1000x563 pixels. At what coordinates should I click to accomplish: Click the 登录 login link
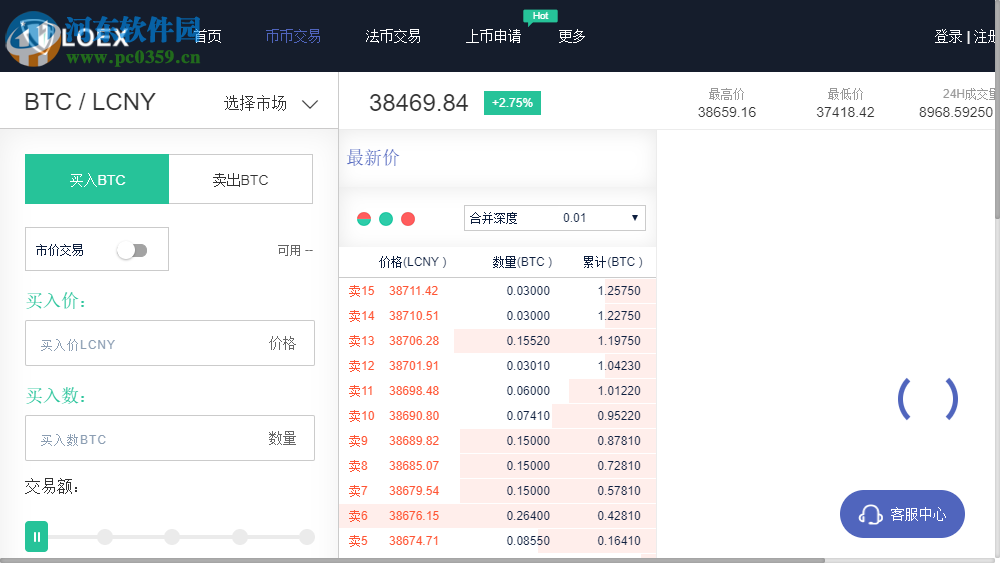(948, 36)
